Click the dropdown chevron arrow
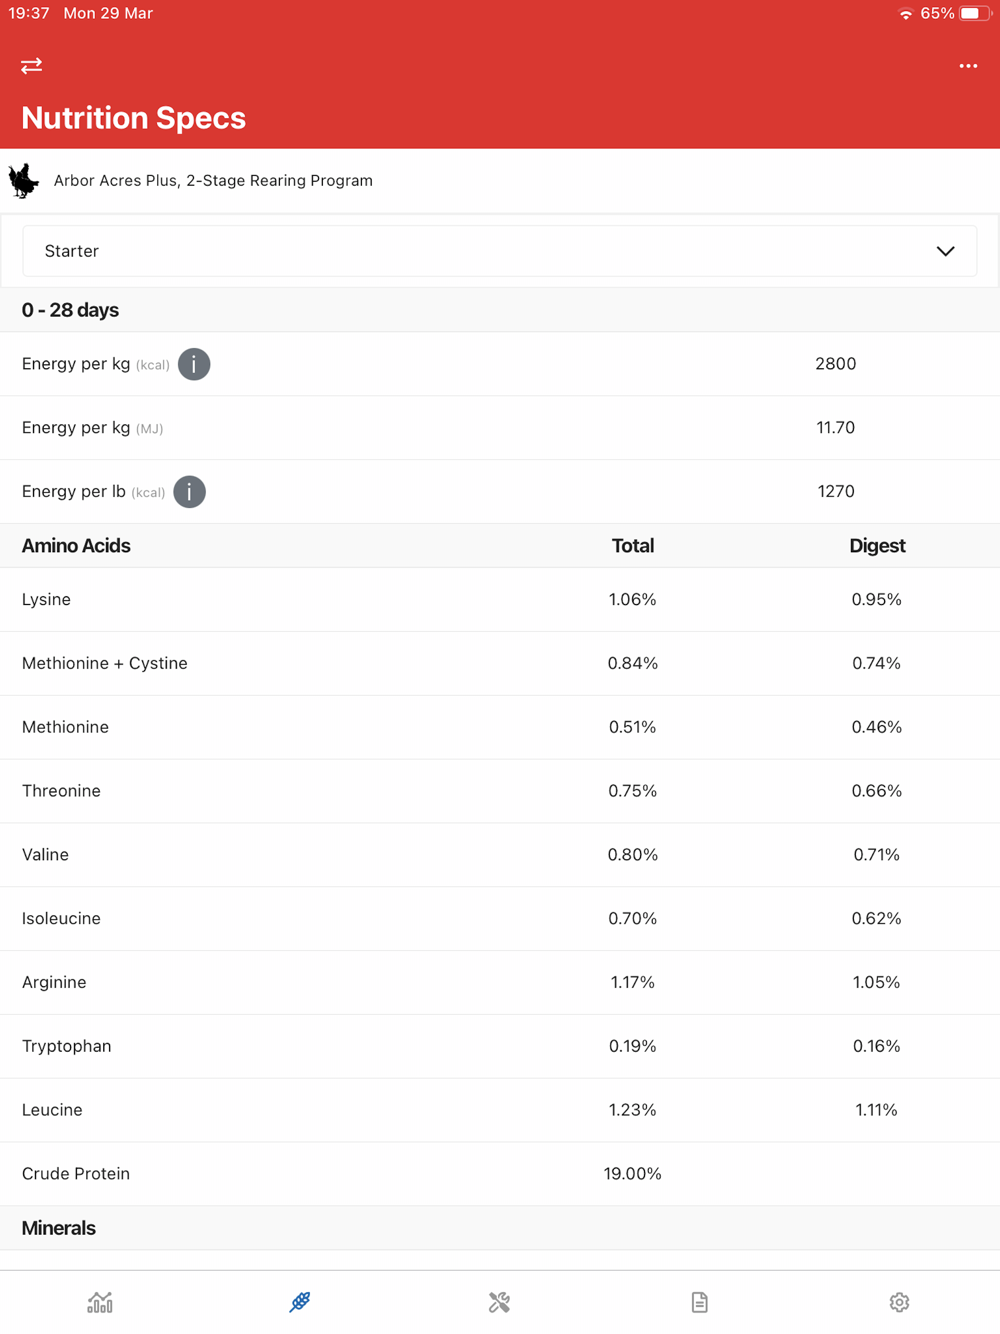 pos(945,251)
